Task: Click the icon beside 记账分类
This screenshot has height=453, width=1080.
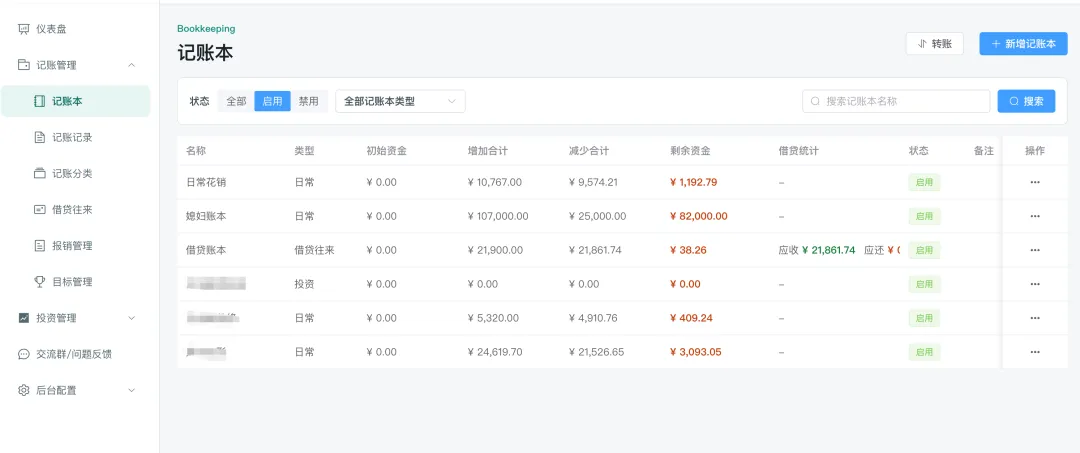Action: pyautogui.click(x=40, y=173)
